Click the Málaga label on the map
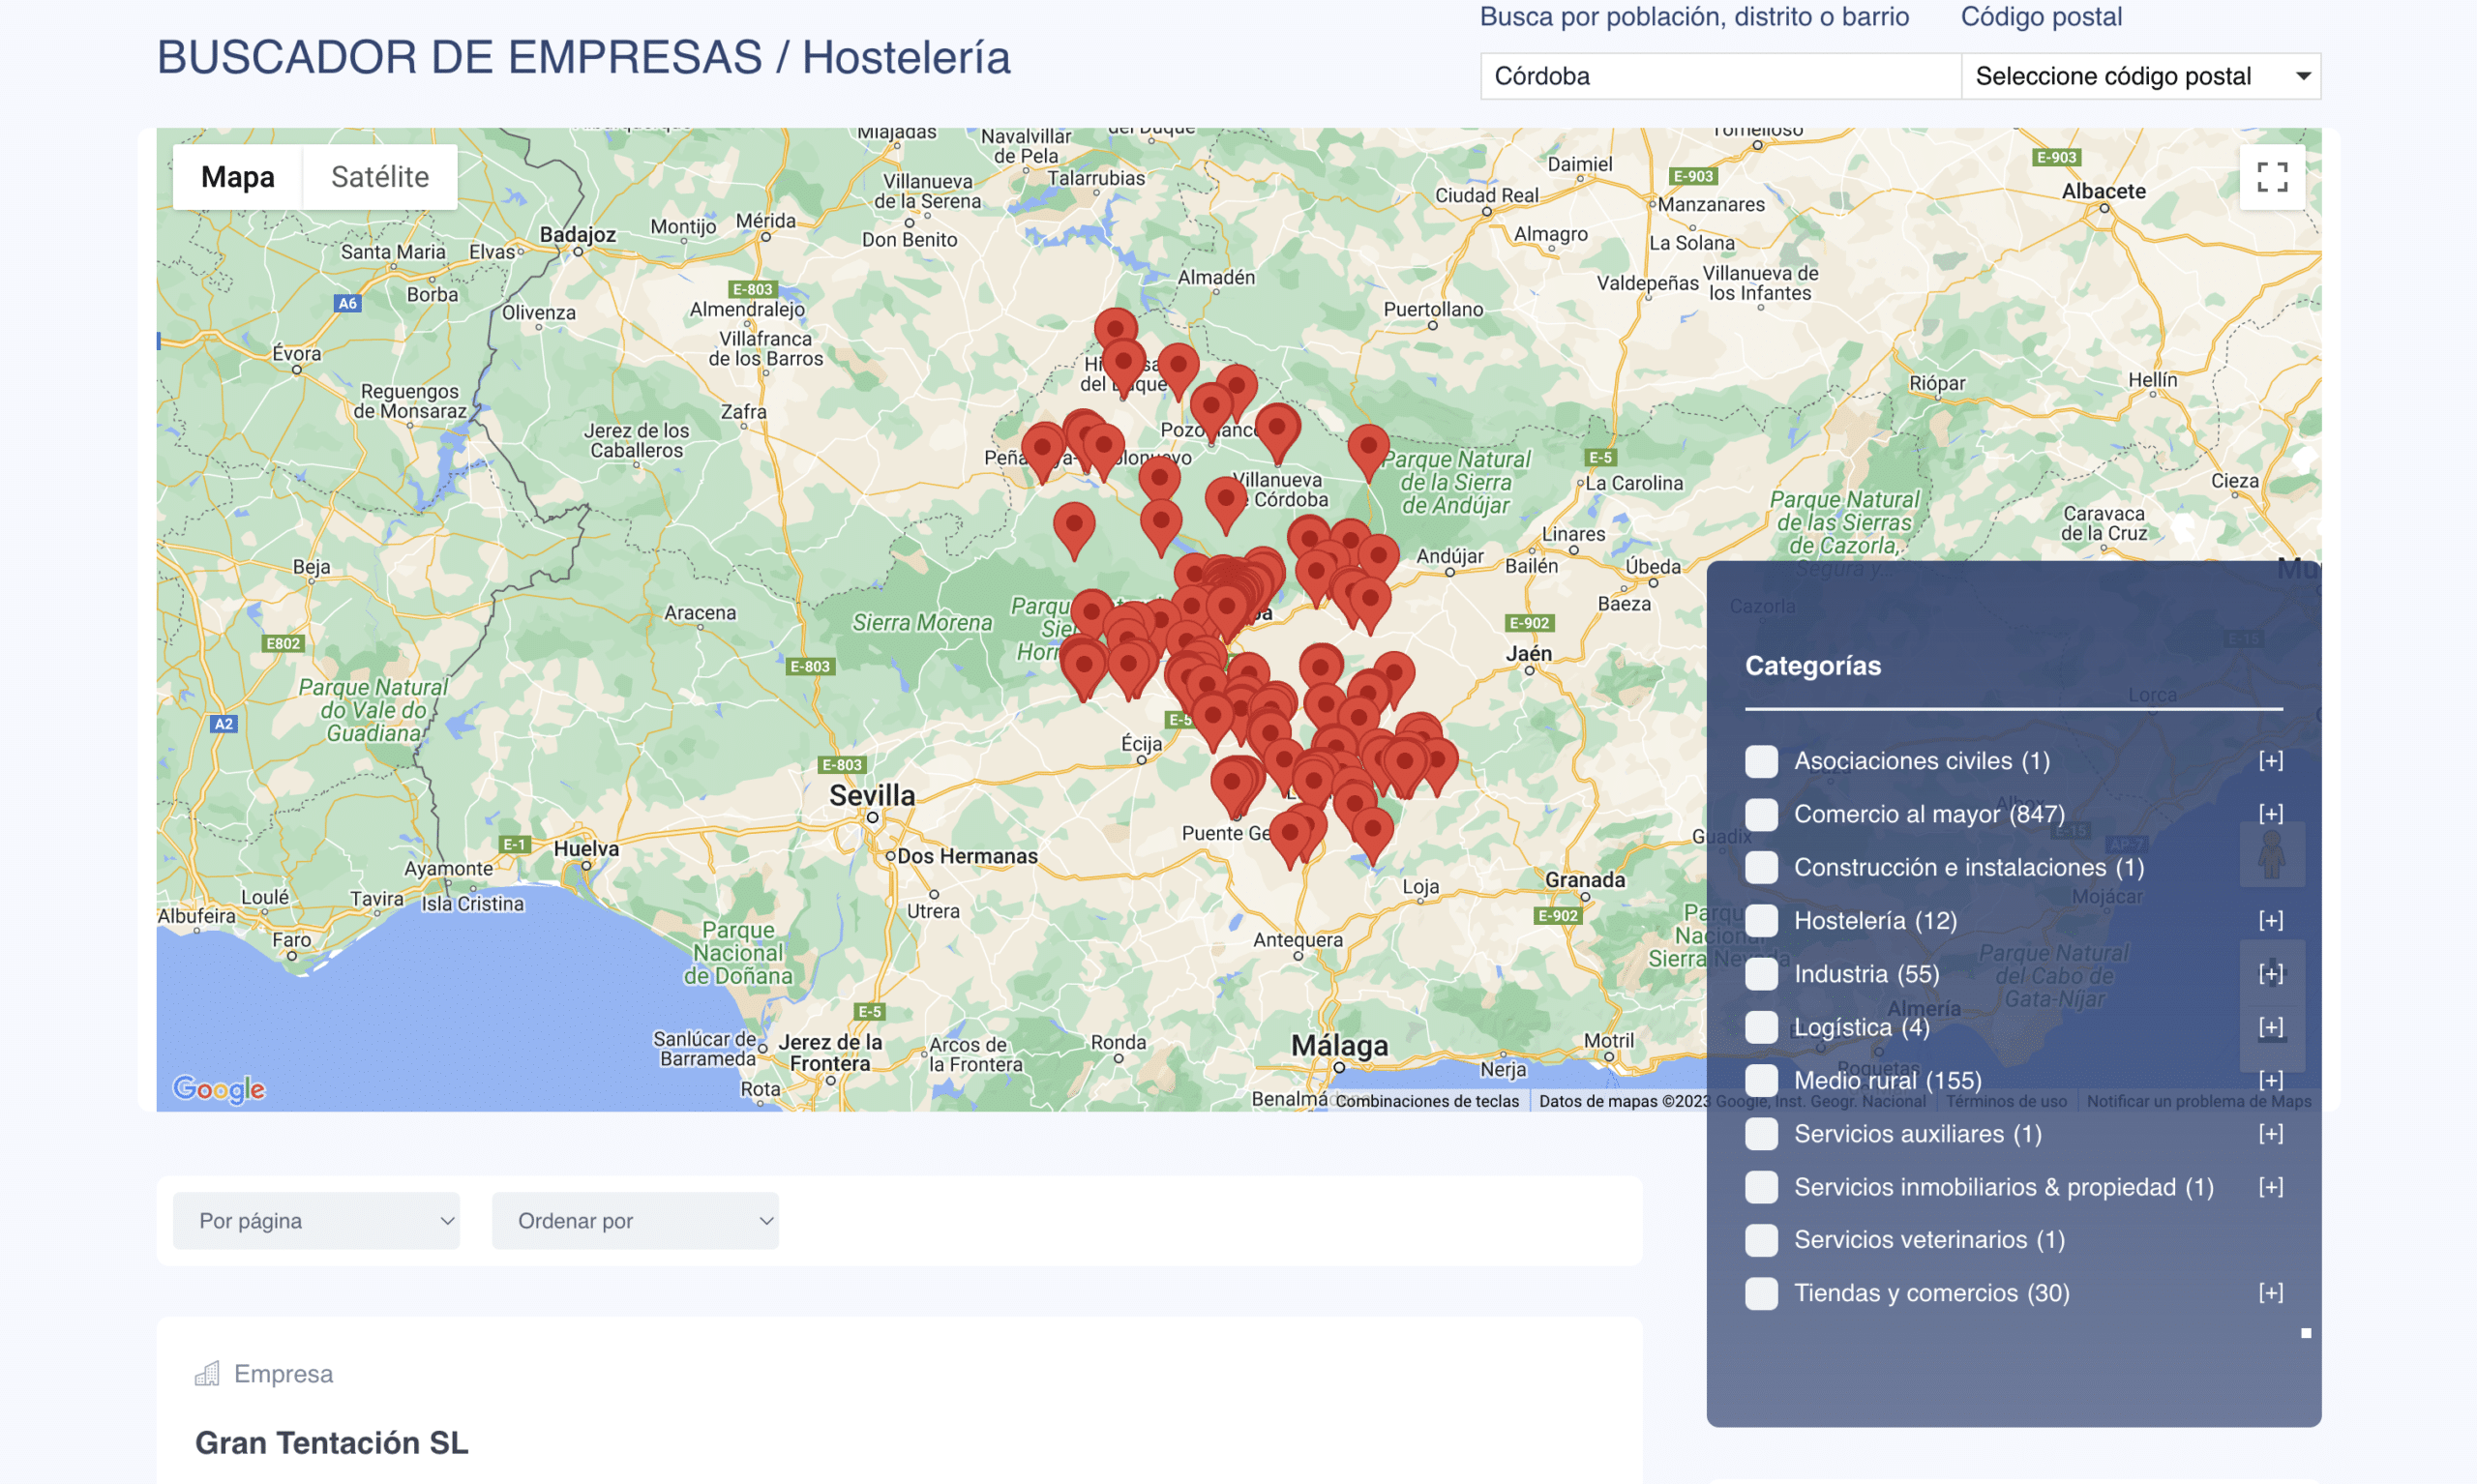This screenshot has width=2477, height=1484. [x=1339, y=1045]
